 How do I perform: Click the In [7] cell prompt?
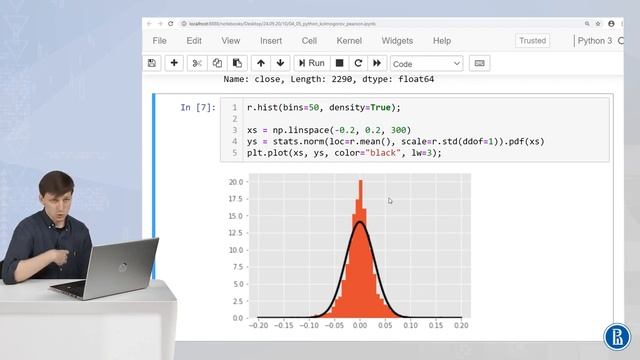point(198,107)
